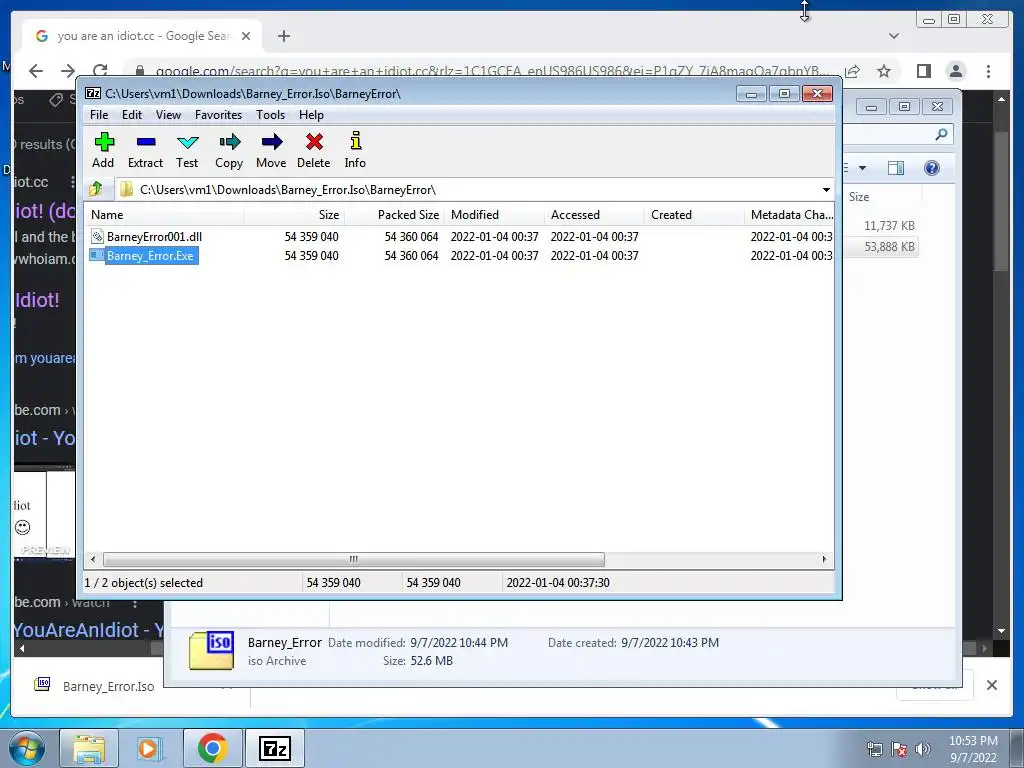Sort by the Modified column
This screenshot has height=768, width=1024.
tap(494, 215)
